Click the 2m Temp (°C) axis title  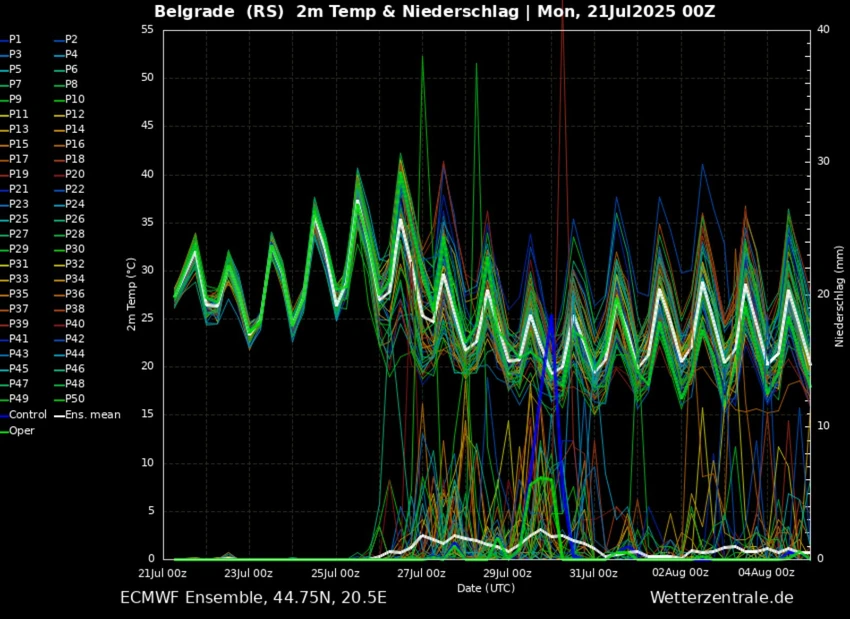(x=131, y=294)
